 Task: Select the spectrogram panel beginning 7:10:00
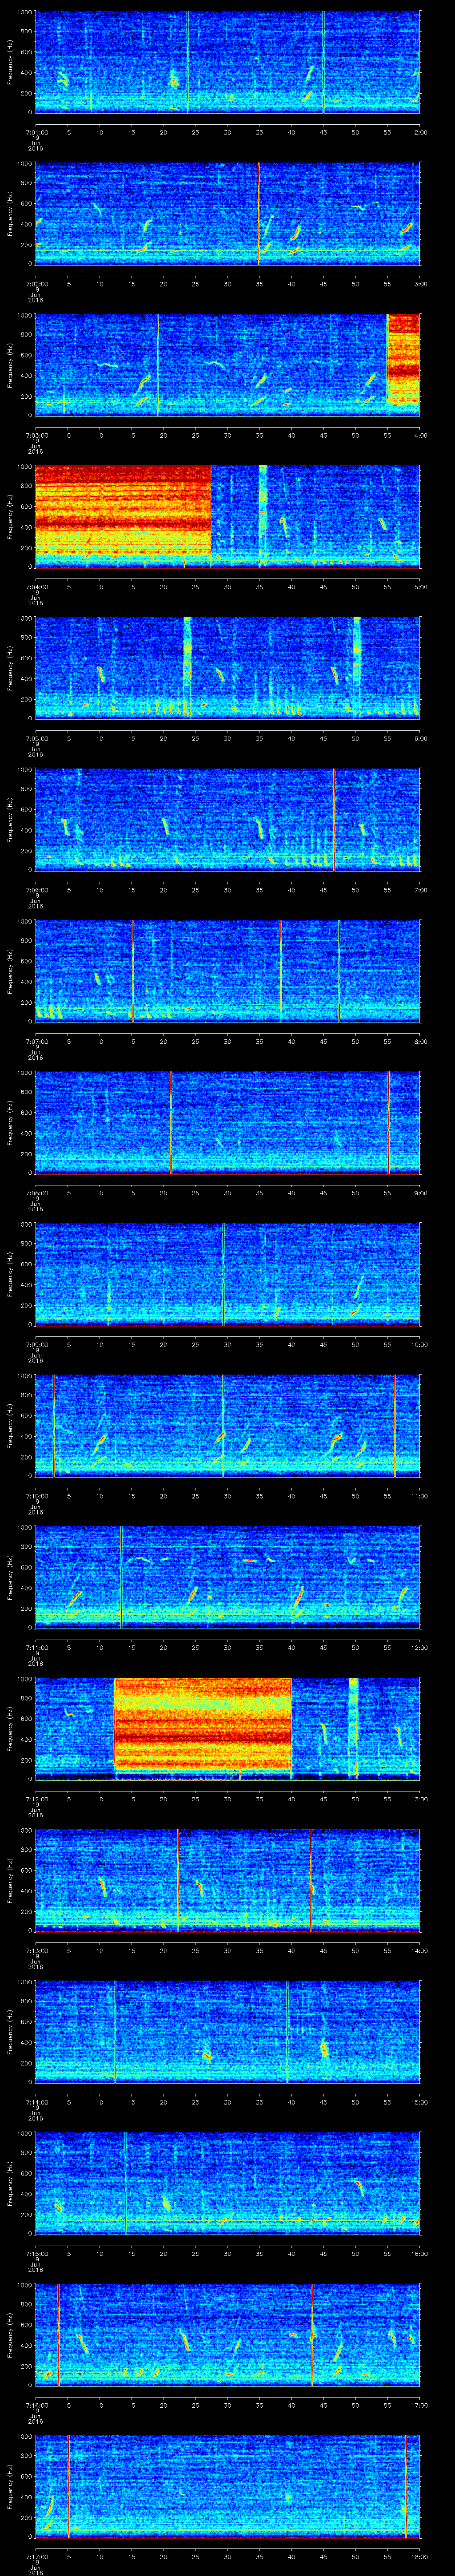click(x=227, y=1426)
